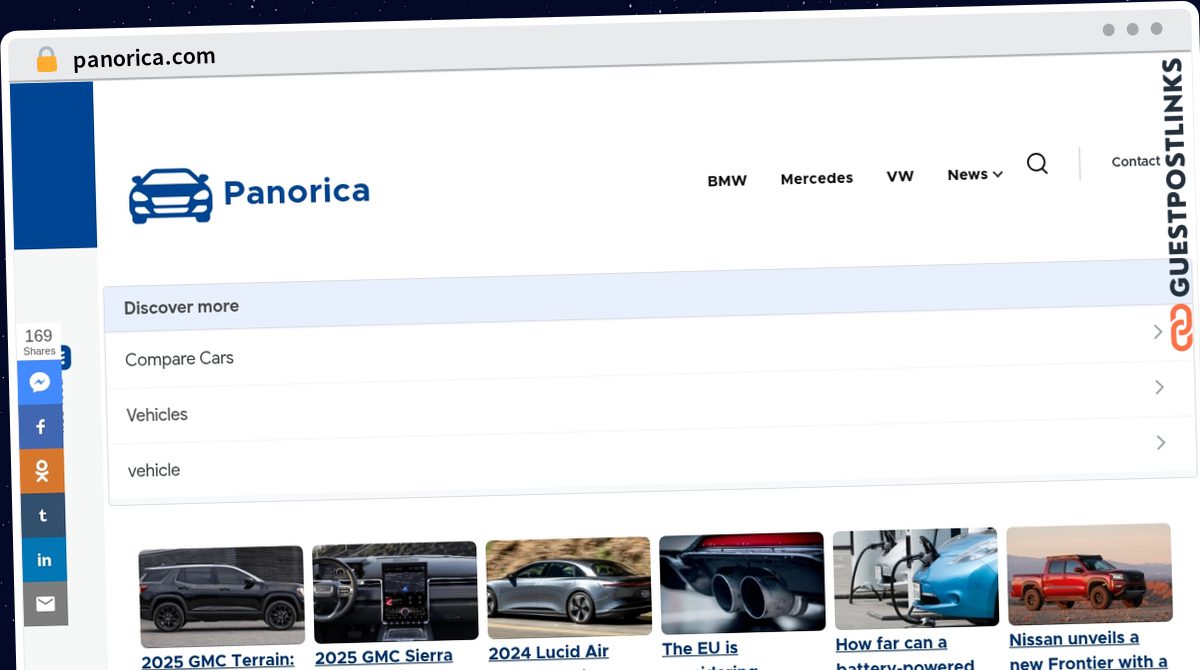Share via Messenger icon
1200x670 pixels.
pos(40,383)
